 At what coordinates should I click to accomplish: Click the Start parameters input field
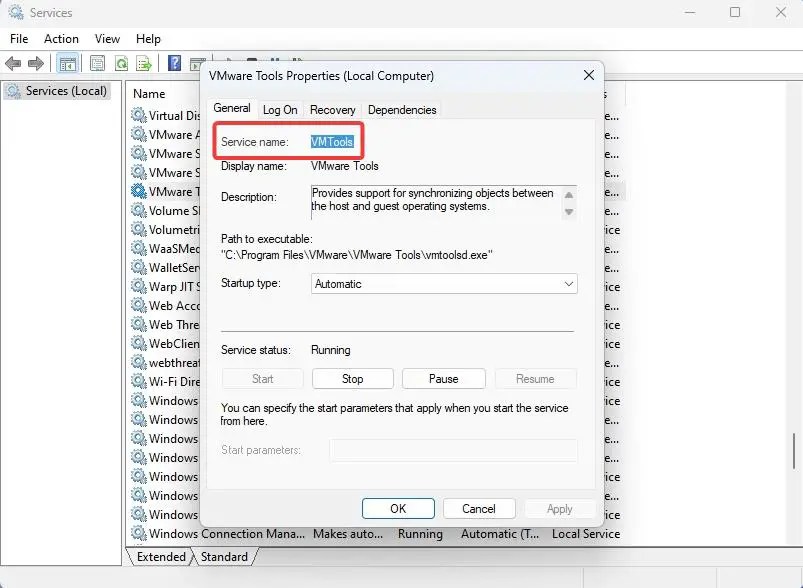pyautogui.click(x=453, y=450)
